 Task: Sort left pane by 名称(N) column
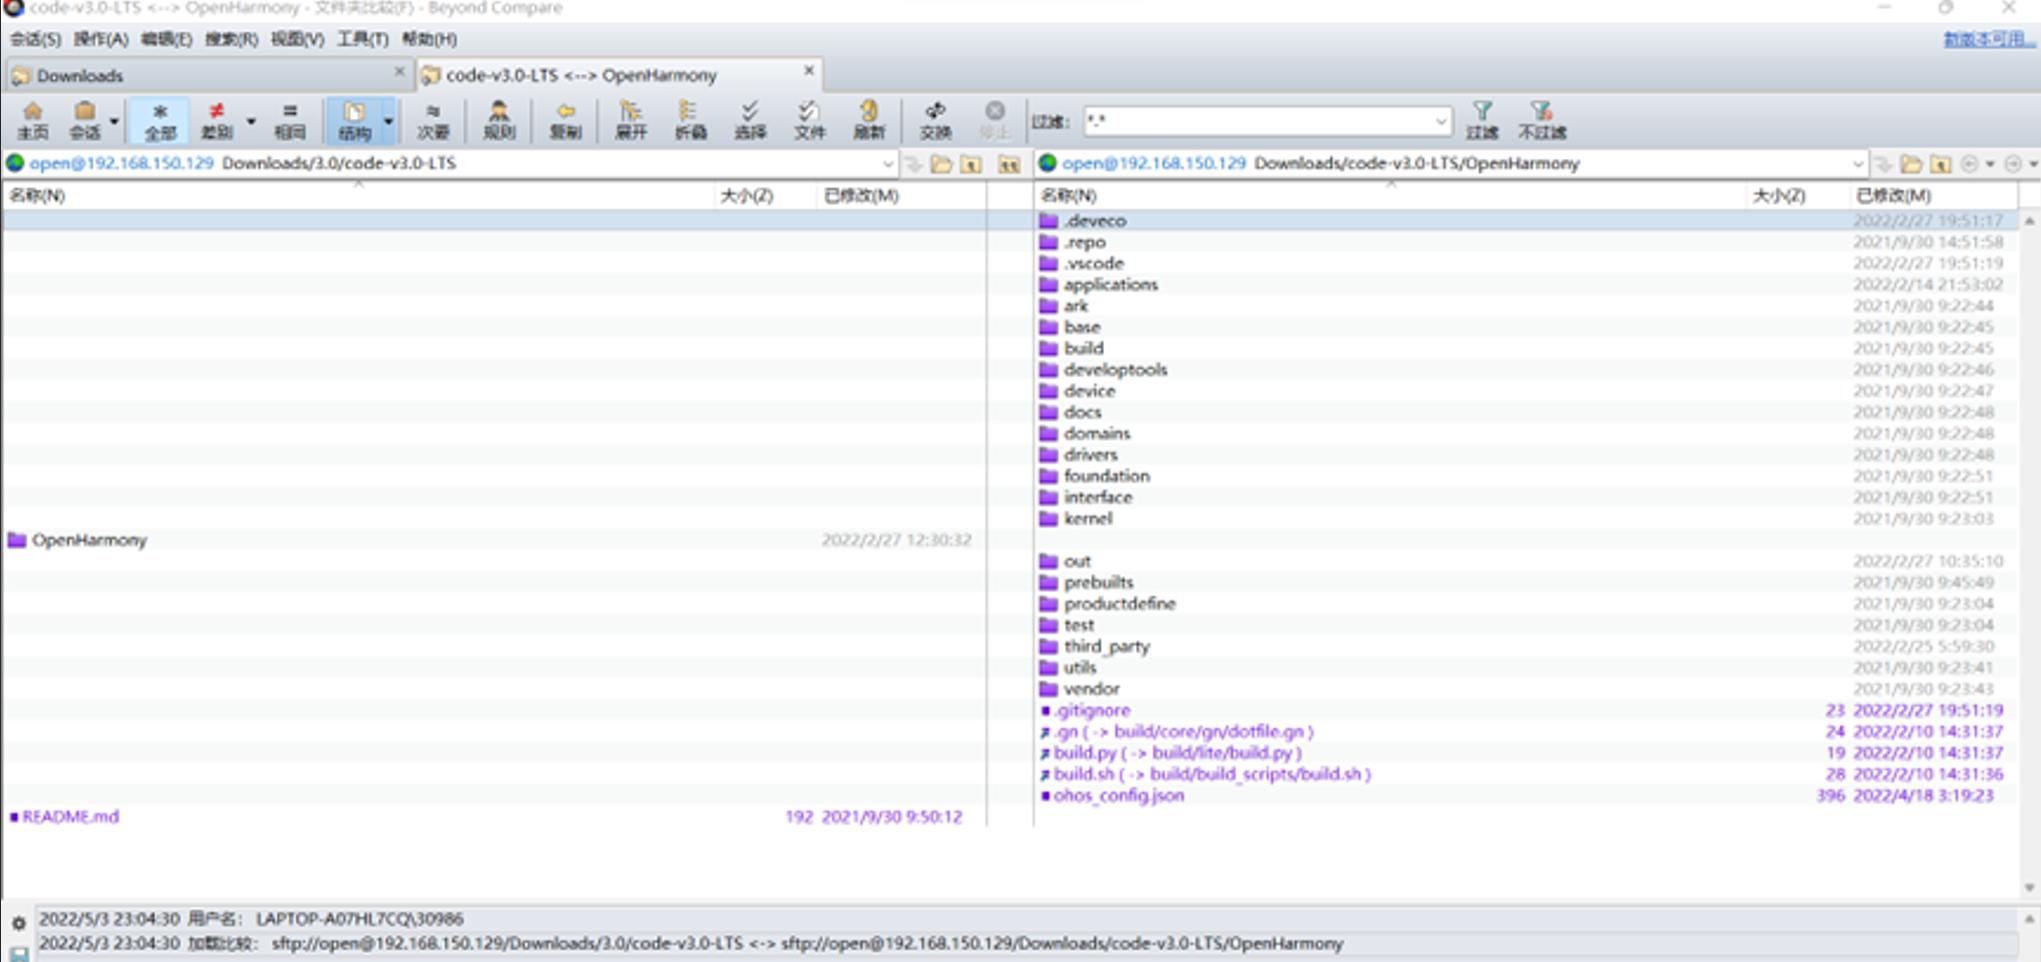358,195
